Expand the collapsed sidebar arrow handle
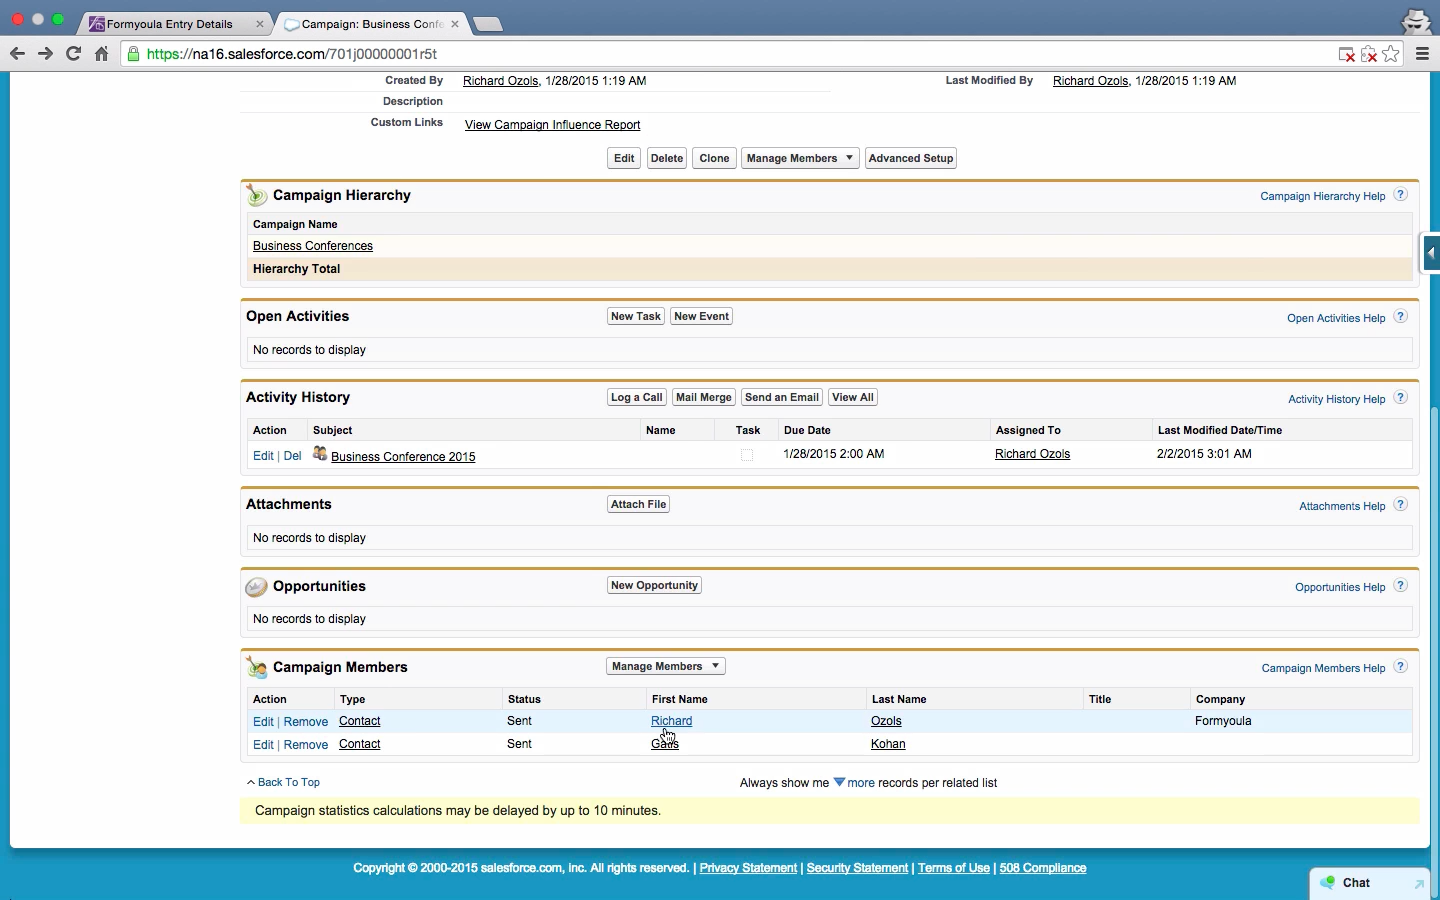1440x900 pixels. coord(1431,253)
